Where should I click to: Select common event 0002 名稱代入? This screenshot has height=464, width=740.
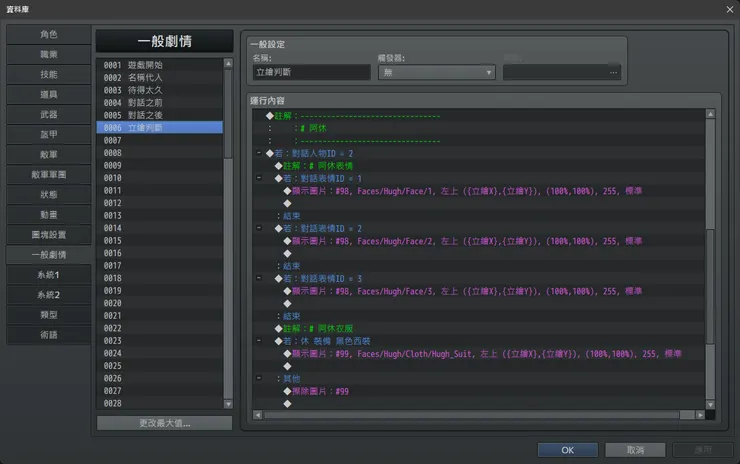click(160, 77)
